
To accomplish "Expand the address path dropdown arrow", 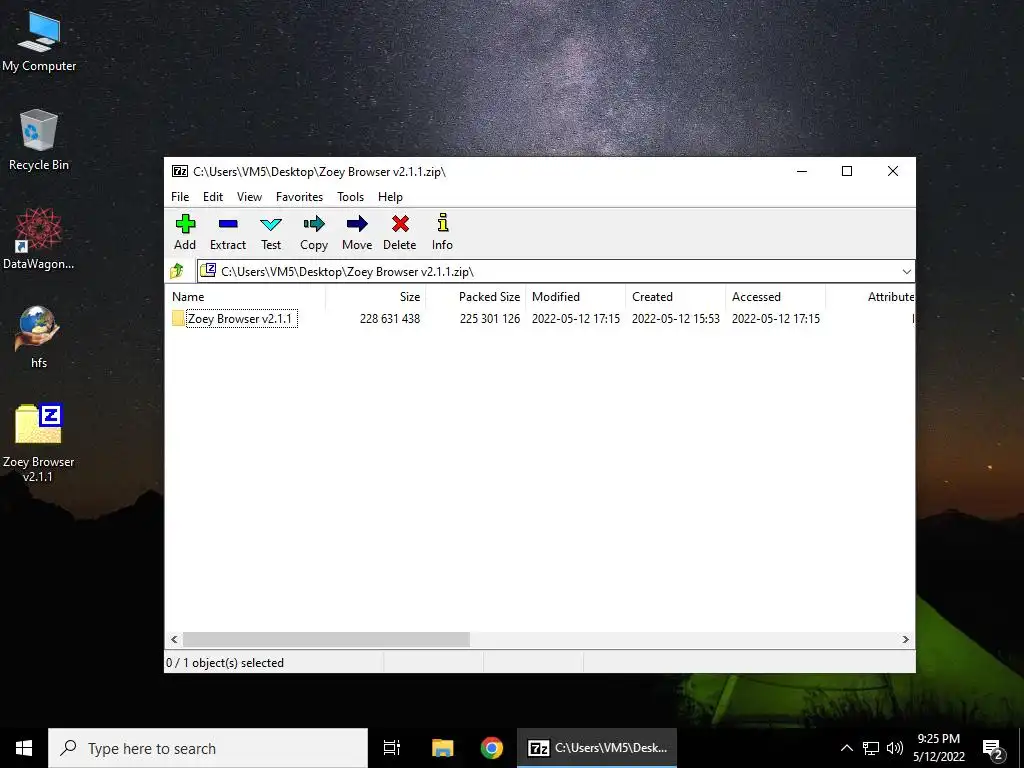I will (x=906, y=272).
